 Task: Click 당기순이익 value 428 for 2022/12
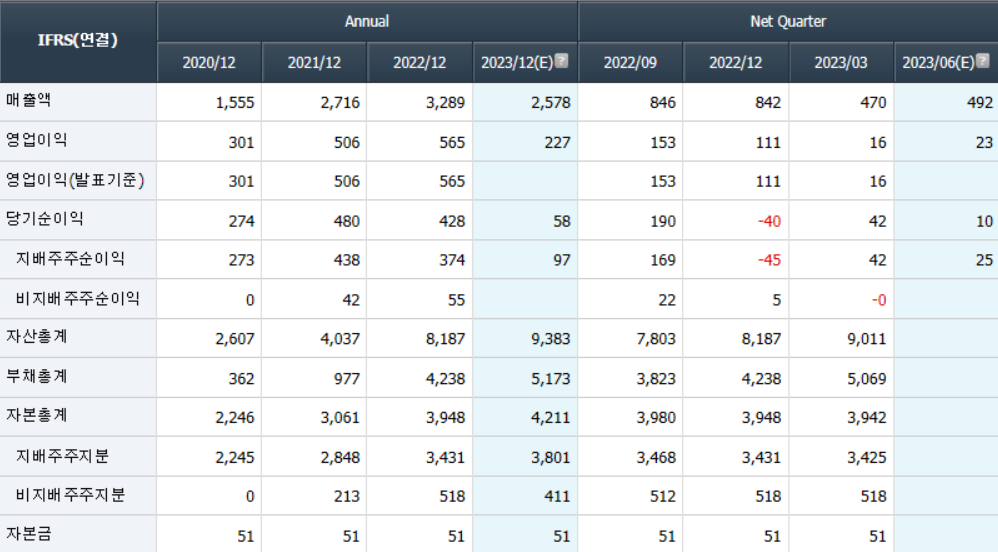[452, 222]
